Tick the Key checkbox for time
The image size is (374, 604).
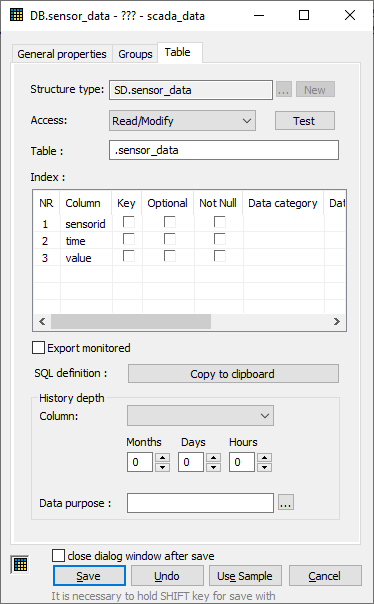(129, 239)
